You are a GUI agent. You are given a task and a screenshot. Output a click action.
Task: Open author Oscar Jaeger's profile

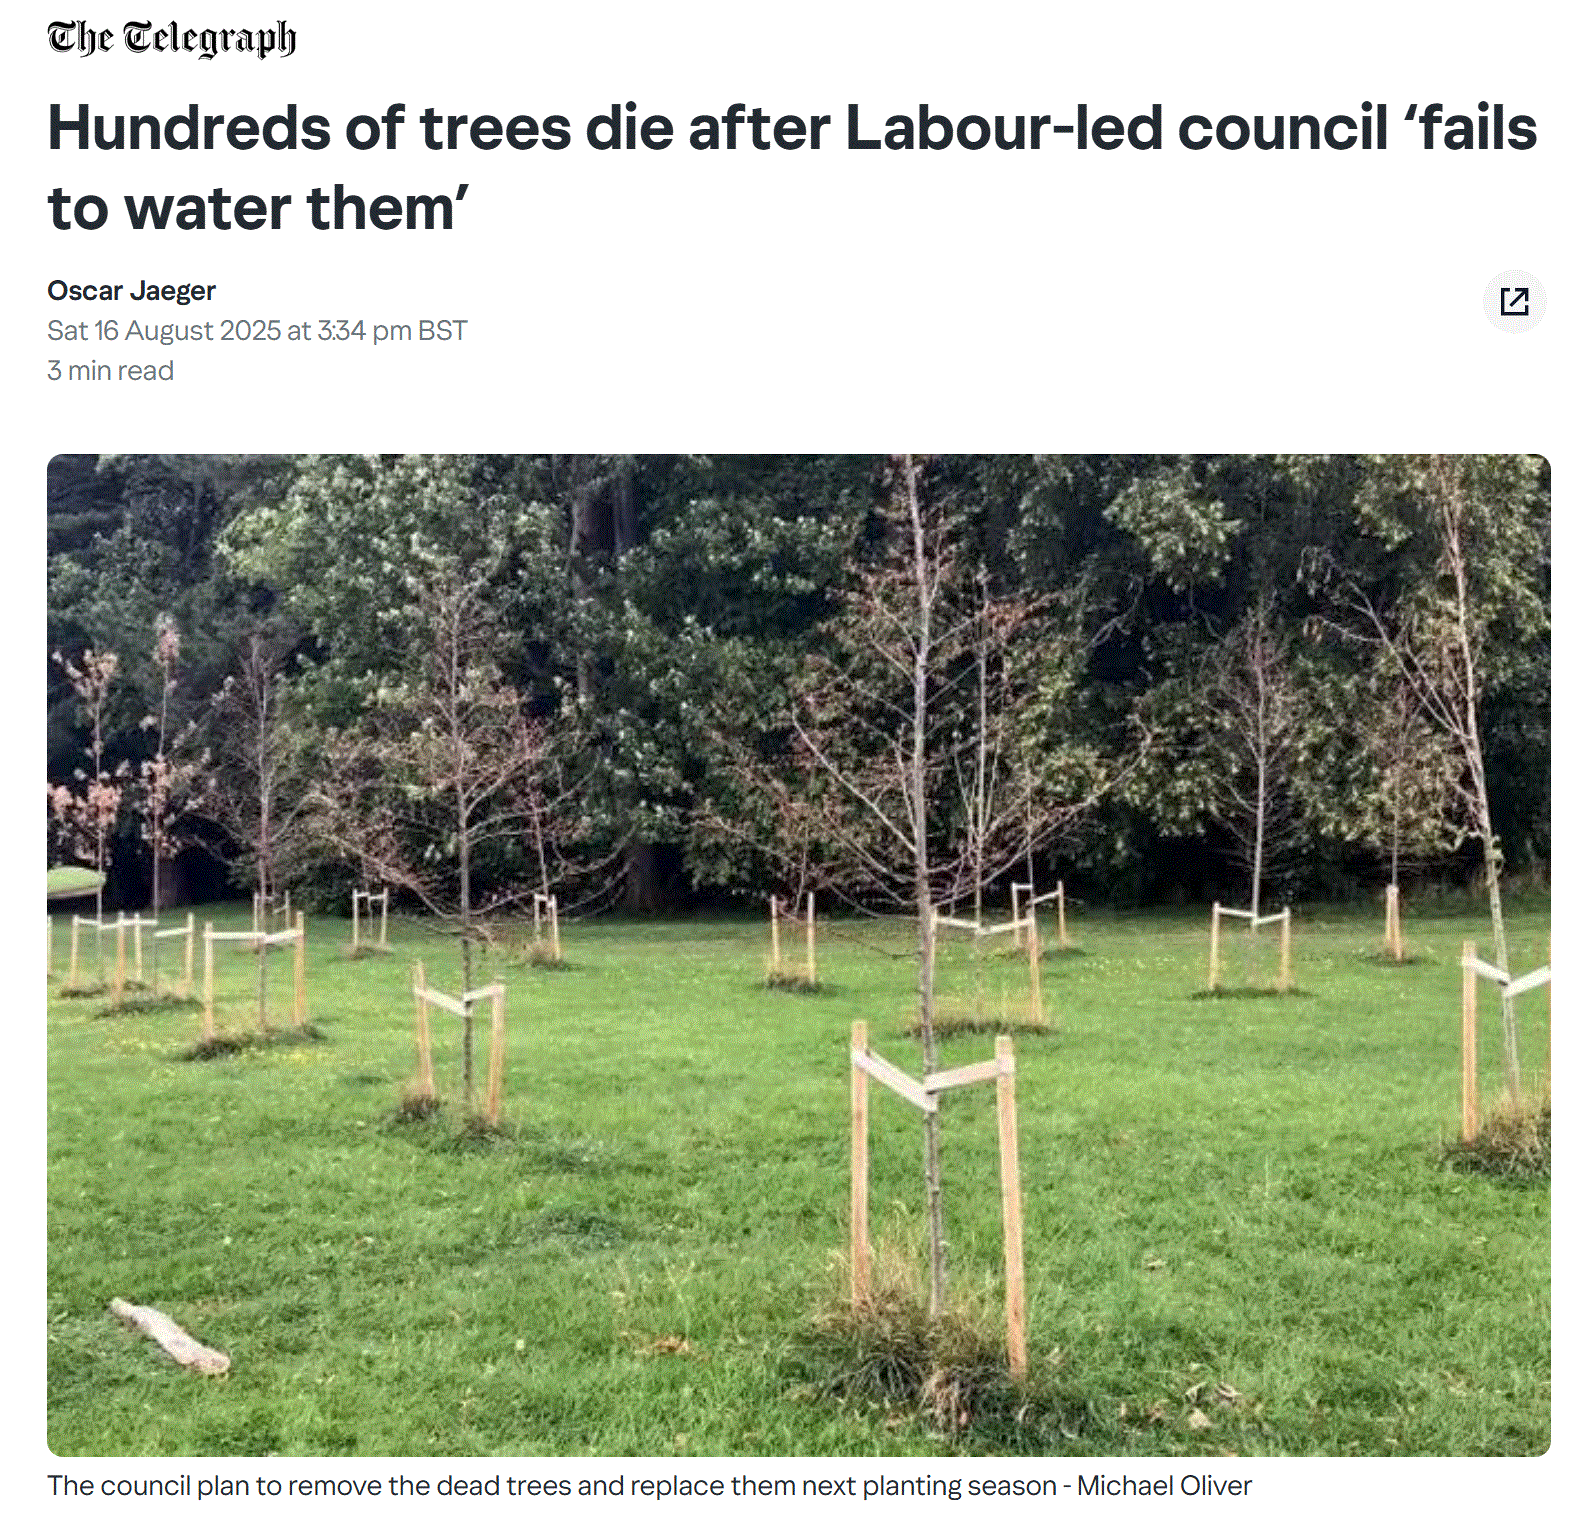(x=131, y=291)
